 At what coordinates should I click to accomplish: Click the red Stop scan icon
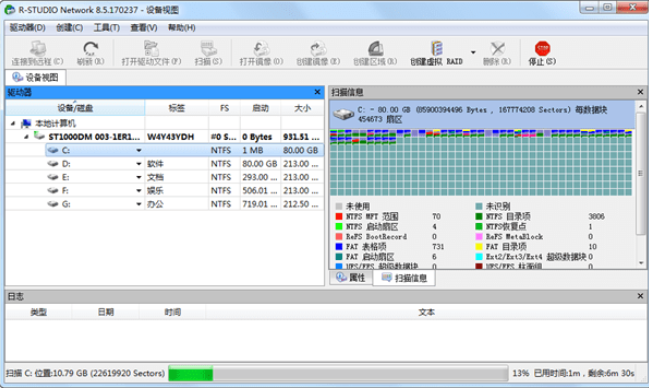[542, 48]
